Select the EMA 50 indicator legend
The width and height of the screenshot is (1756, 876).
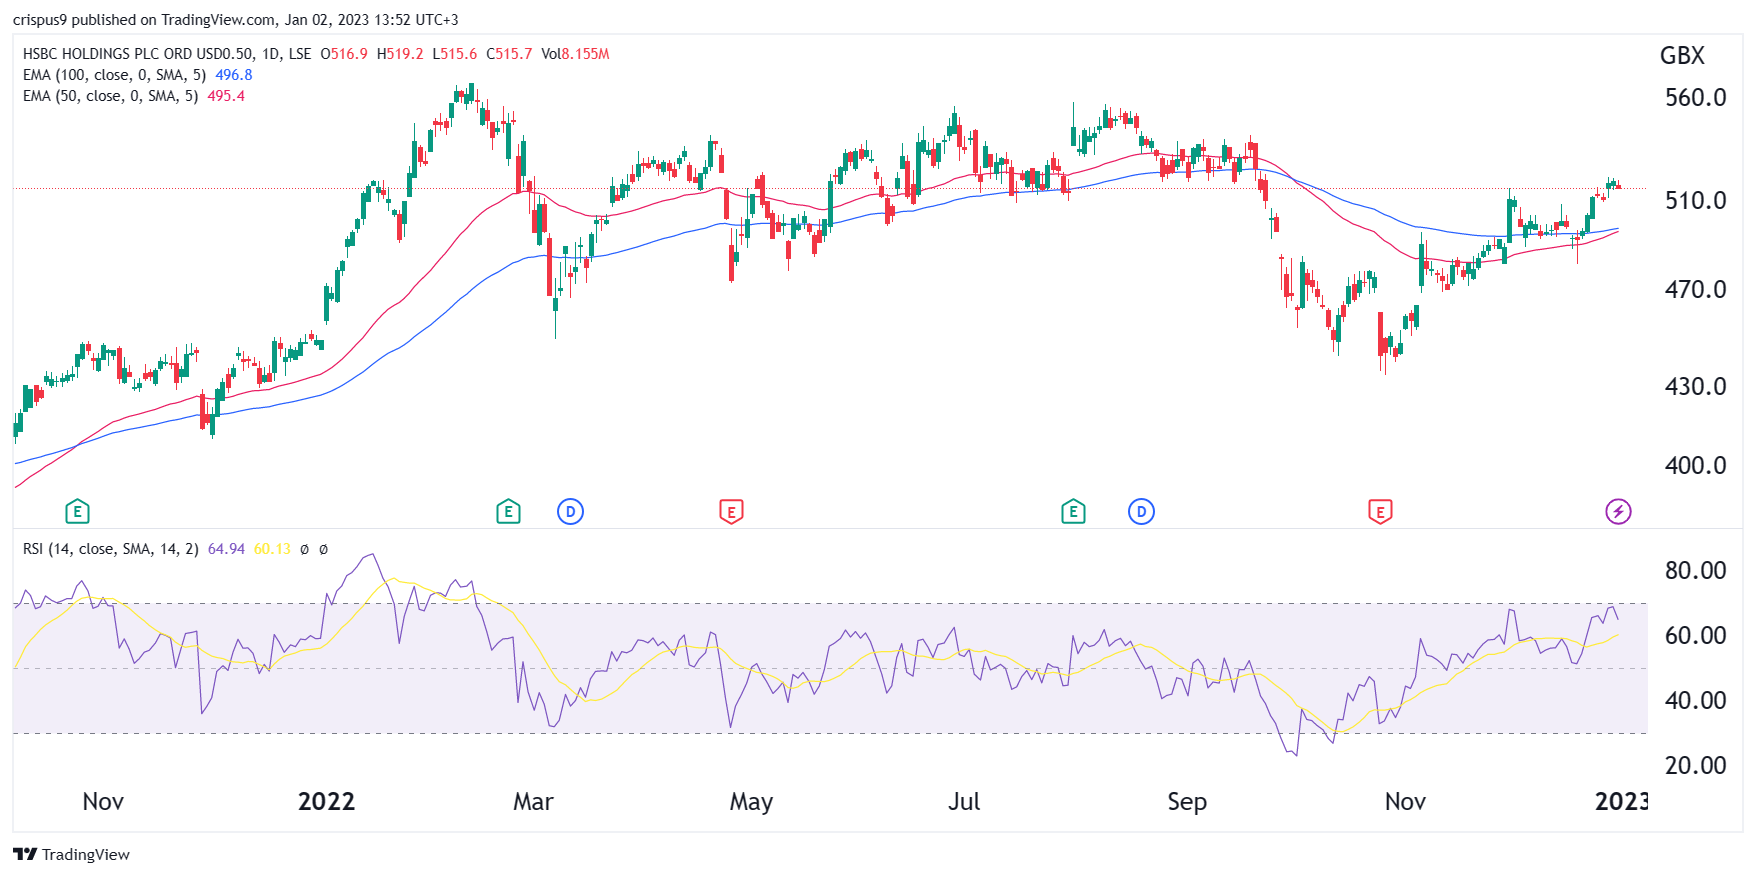[111, 96]
